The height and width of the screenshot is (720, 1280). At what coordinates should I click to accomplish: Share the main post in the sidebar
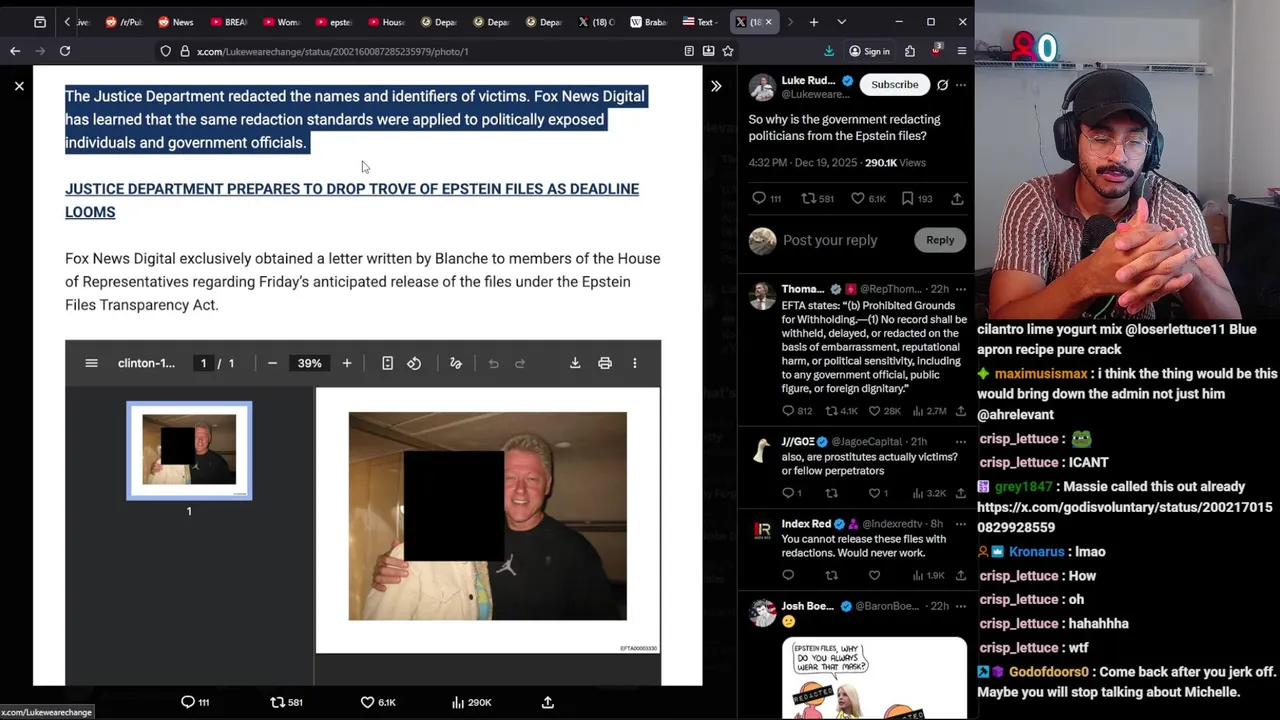pos(957,199)
